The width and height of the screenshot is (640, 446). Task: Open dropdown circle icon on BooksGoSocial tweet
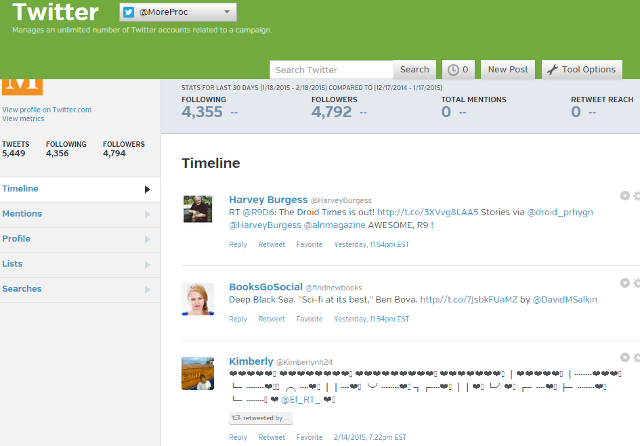[x=625, y=283]
